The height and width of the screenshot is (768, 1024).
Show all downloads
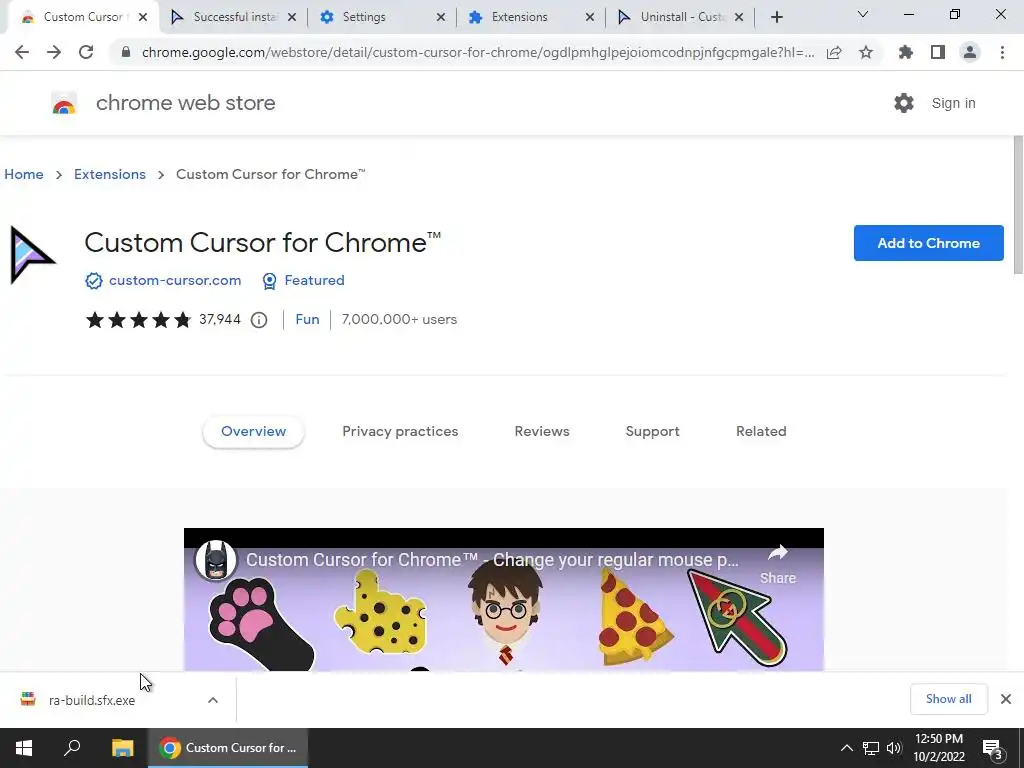[948, 699]
